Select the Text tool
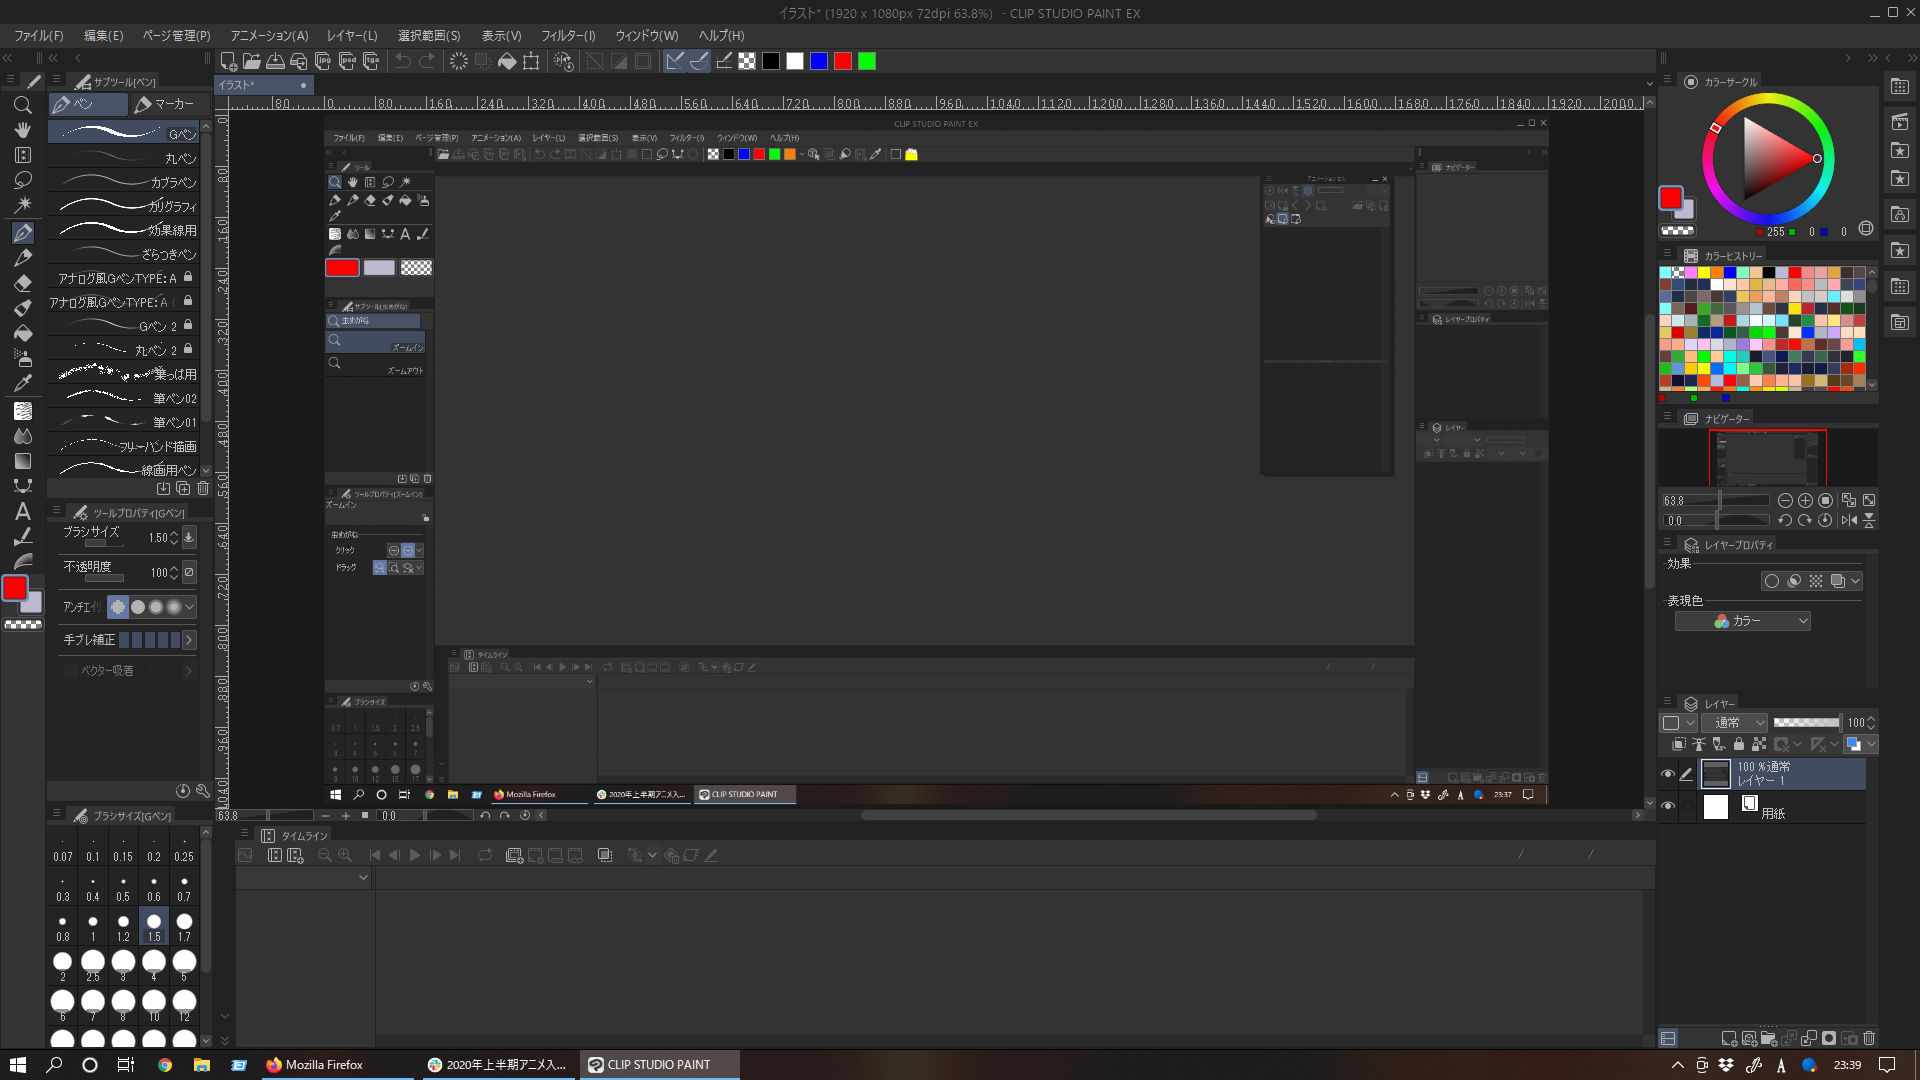 (x=22, y=511)
